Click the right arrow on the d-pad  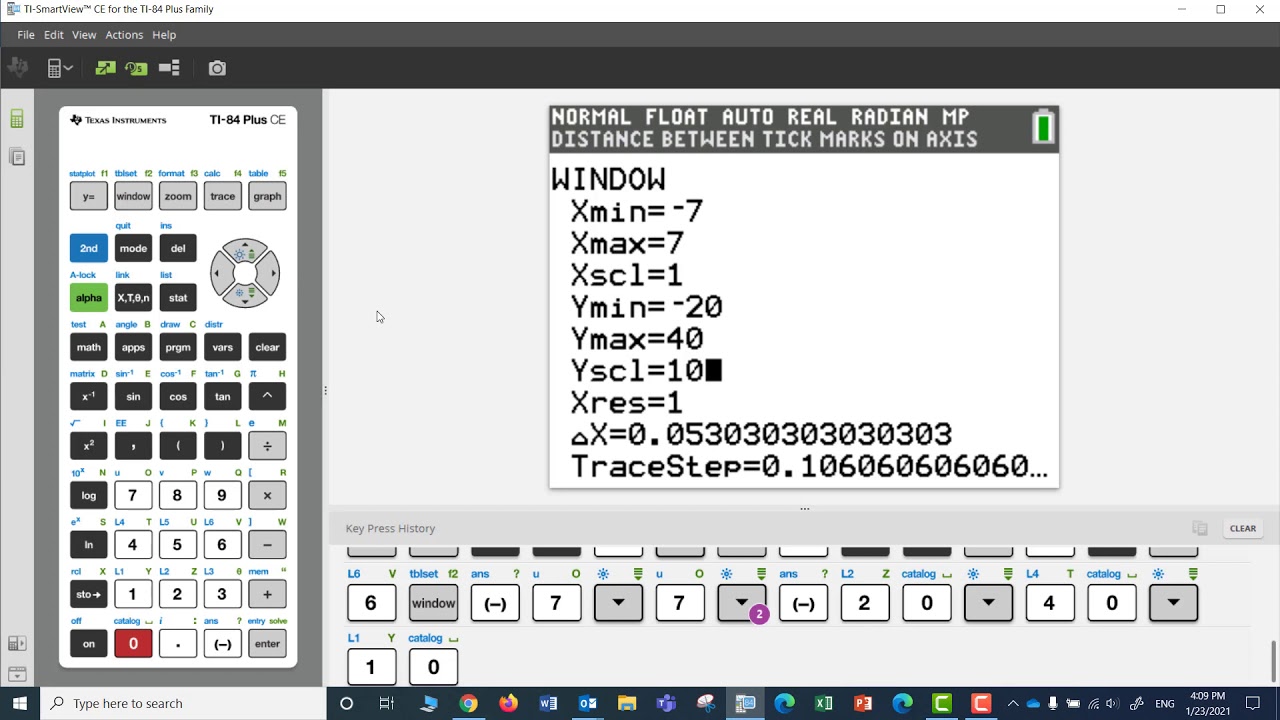pos(271,273)
